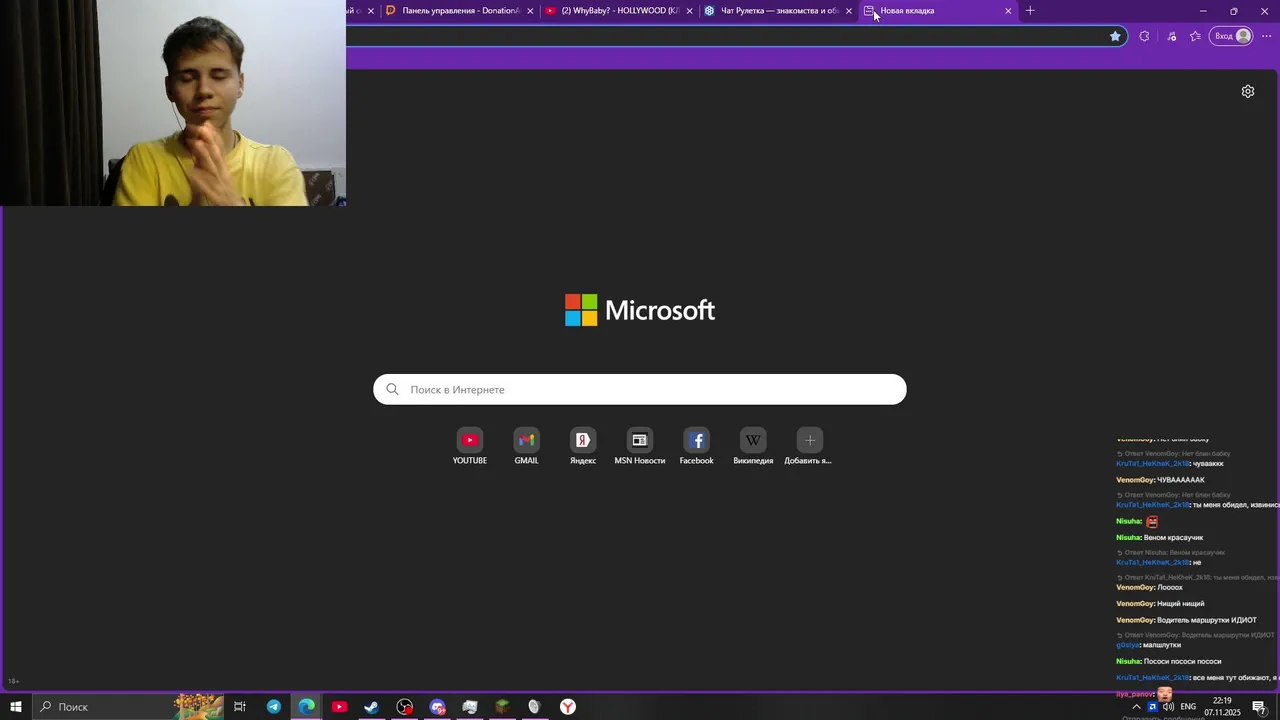Screen dimensions: 1280x720
Task: Open the red YouTube taskbar app
Action: (x=339, y=707)
